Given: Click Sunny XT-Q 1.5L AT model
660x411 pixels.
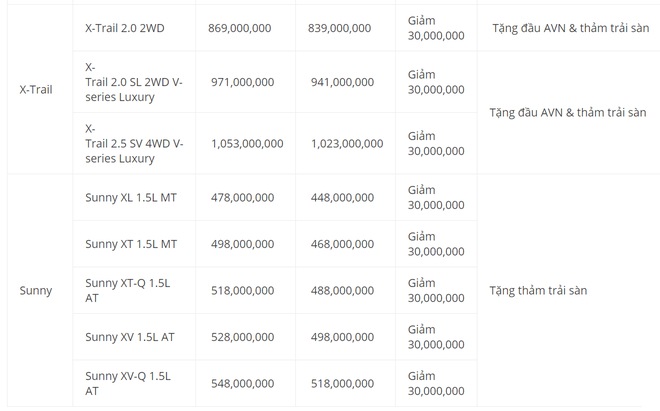Looking at the screenshot, I should click(128, 291).
